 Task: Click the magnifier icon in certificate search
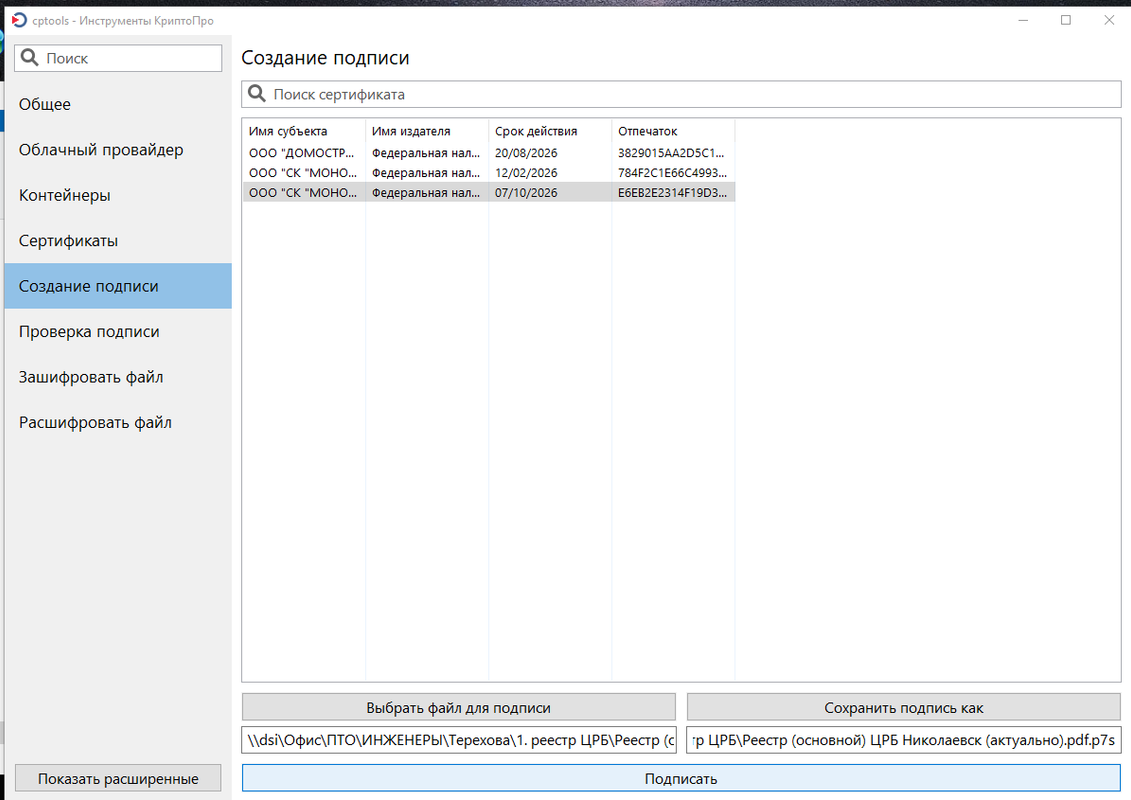click(x=257, y=94)
